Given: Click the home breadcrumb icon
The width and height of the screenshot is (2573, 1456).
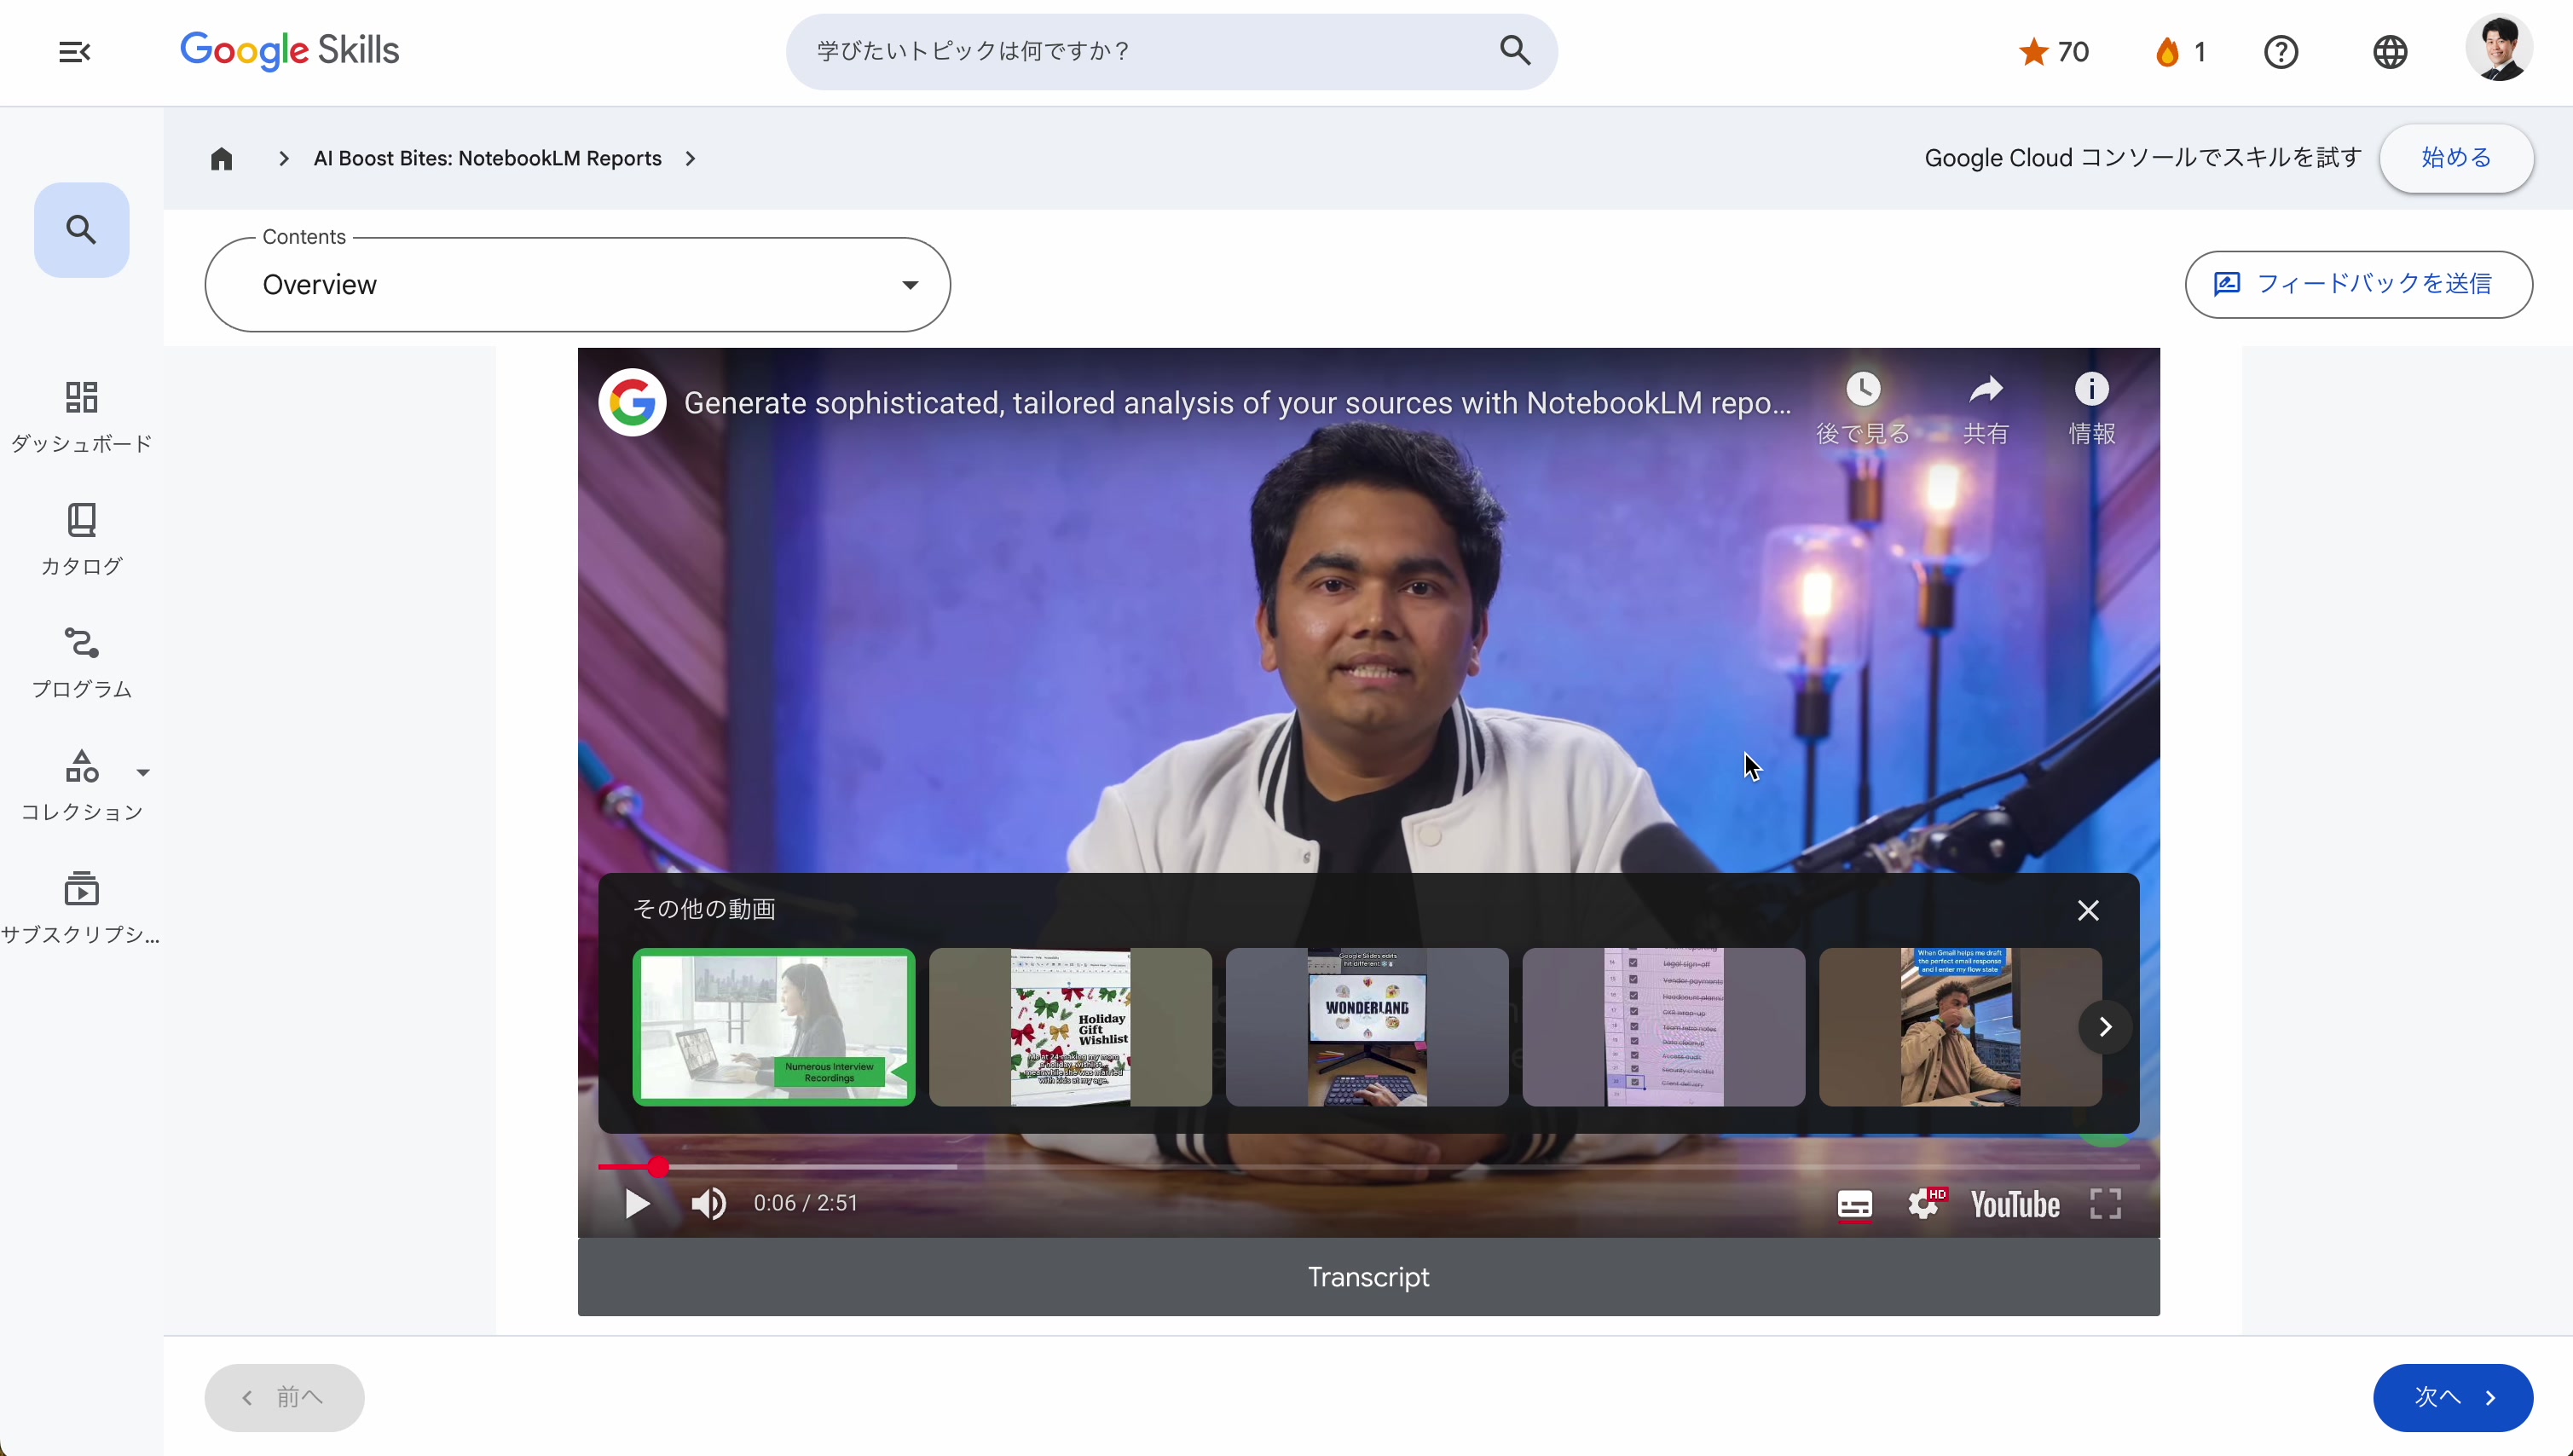Looking at the screenshot, I should point(221,159).
